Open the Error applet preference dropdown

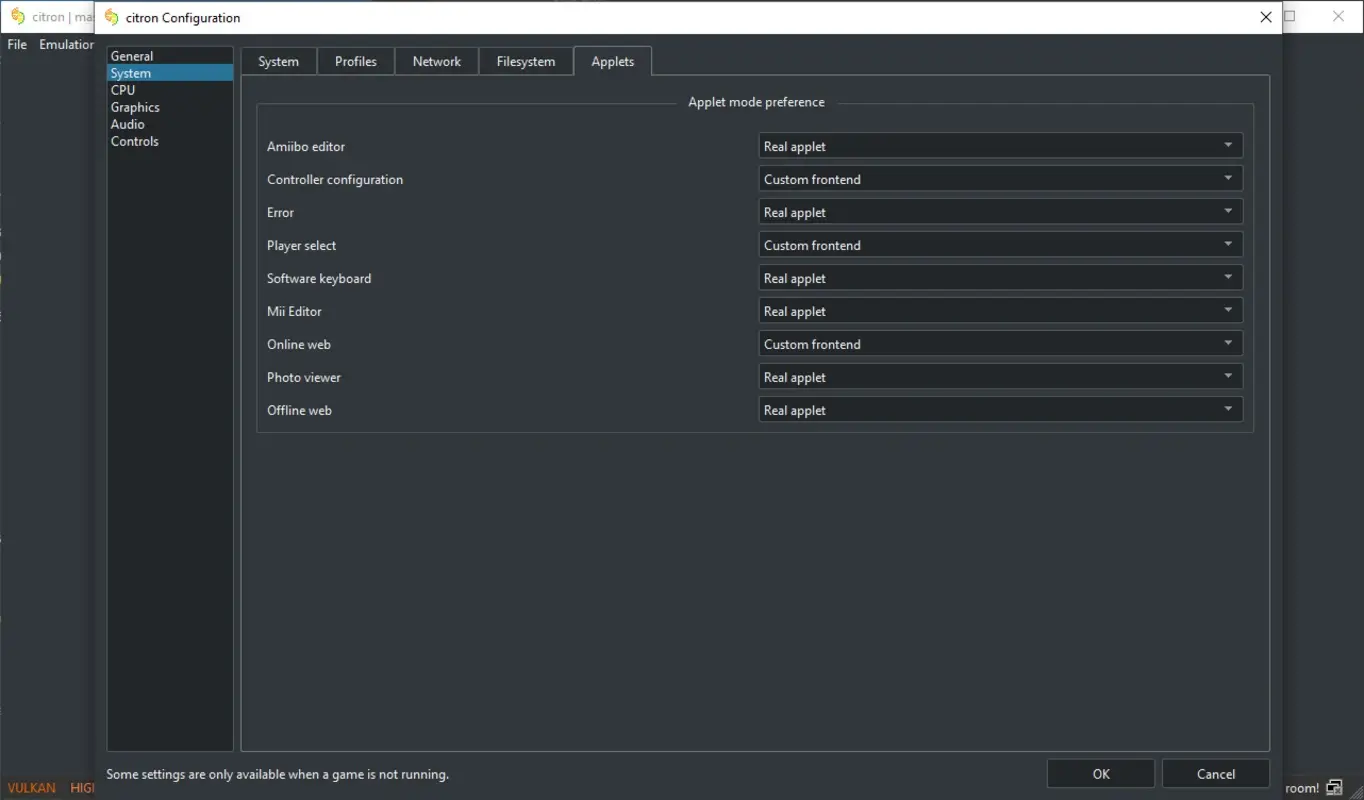1000,211
